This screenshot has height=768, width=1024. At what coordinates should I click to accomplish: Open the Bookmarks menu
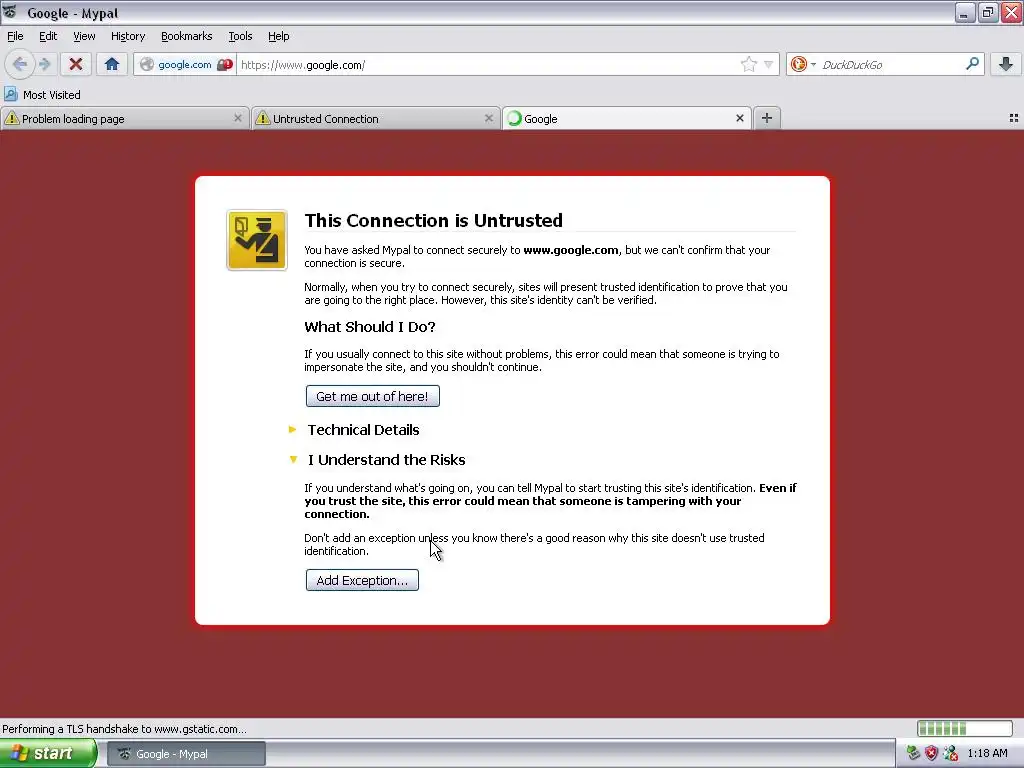(x=186, y=36)
